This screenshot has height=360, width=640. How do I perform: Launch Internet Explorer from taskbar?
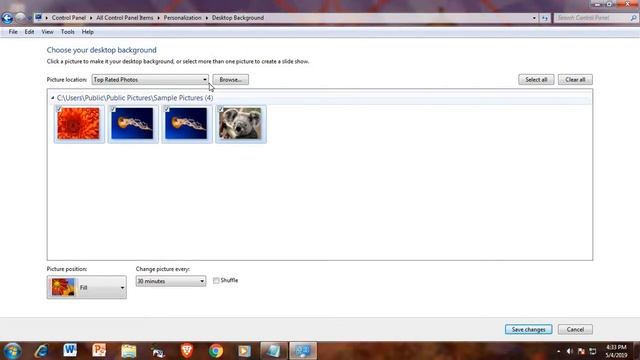[42, 351]
